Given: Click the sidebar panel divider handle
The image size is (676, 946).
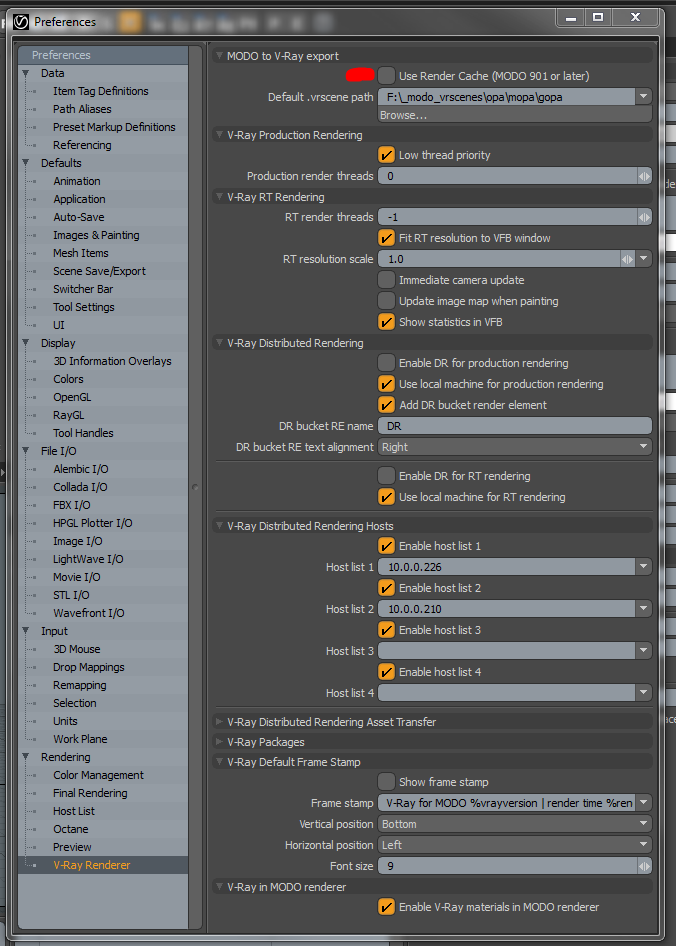Looking at the screenshot, I should point(195,487).
